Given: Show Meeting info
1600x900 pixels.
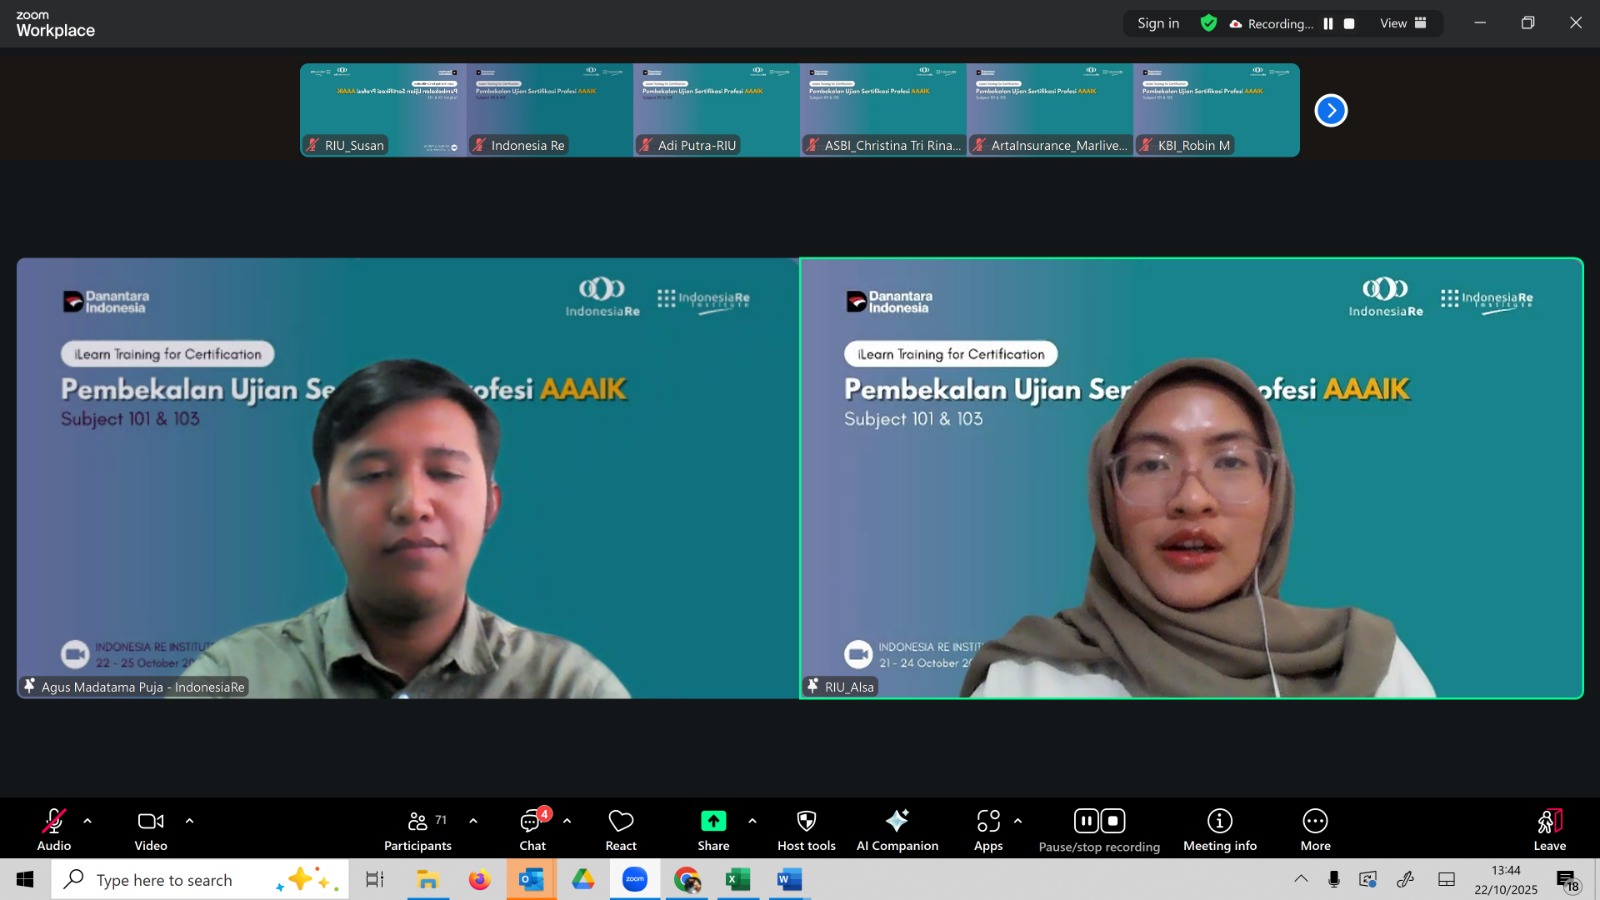Looking at the screenshot, I should (1219, 830).
